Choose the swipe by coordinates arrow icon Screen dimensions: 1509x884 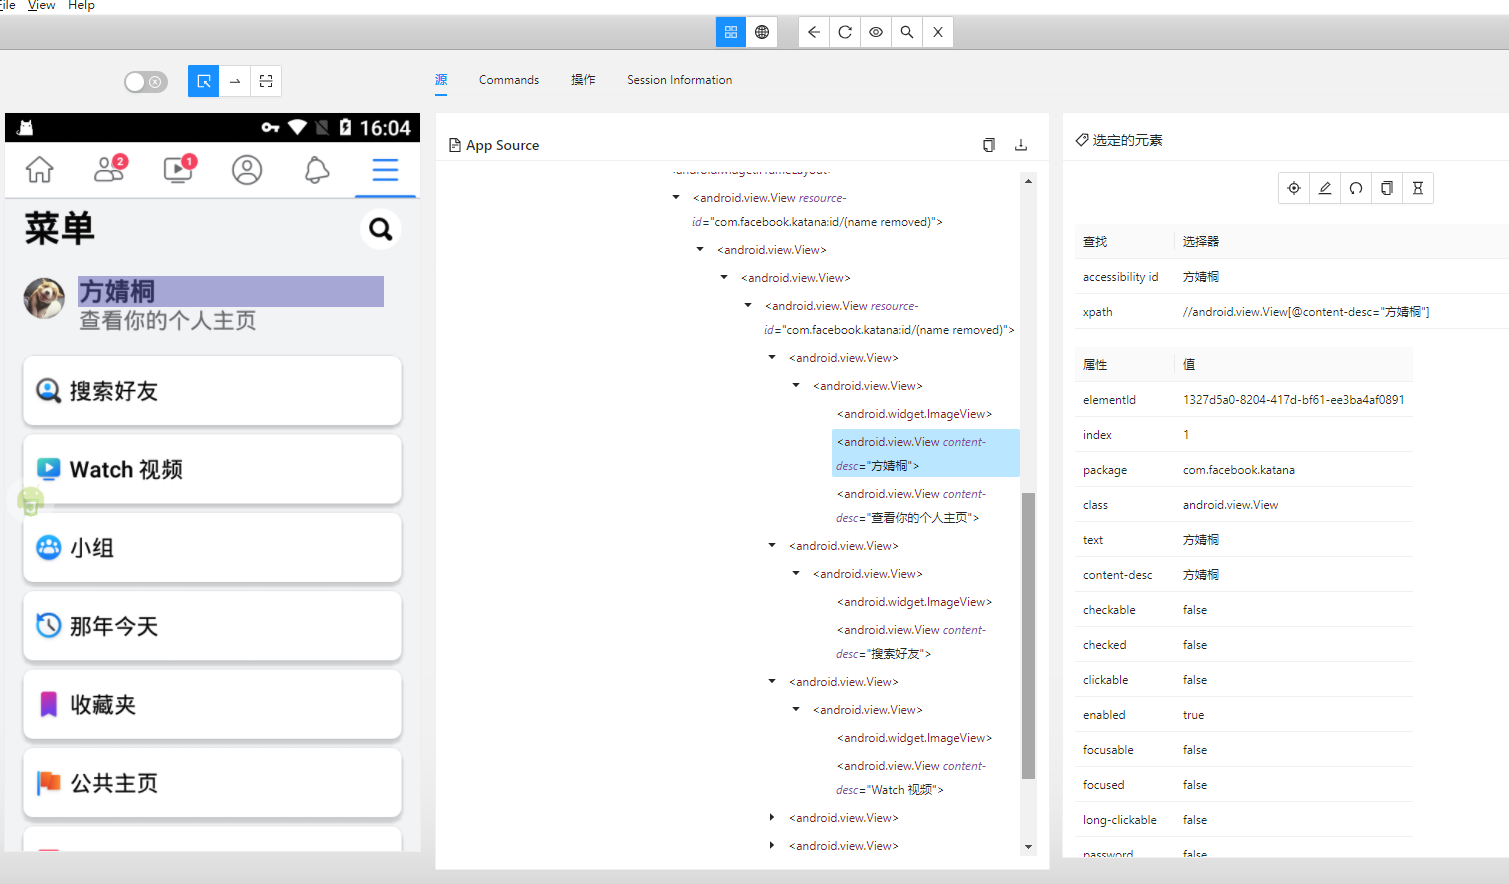(234, 81)
